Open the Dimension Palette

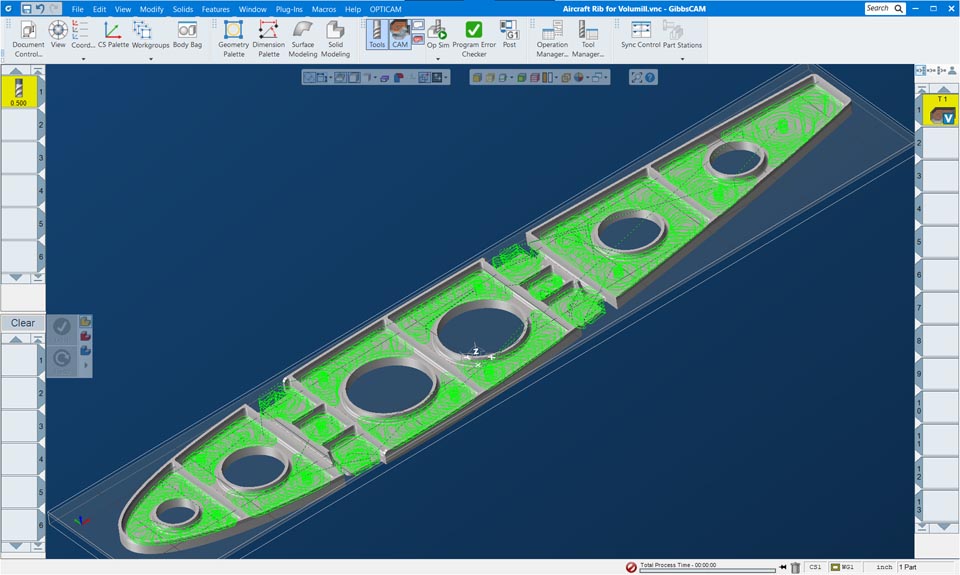268,38
